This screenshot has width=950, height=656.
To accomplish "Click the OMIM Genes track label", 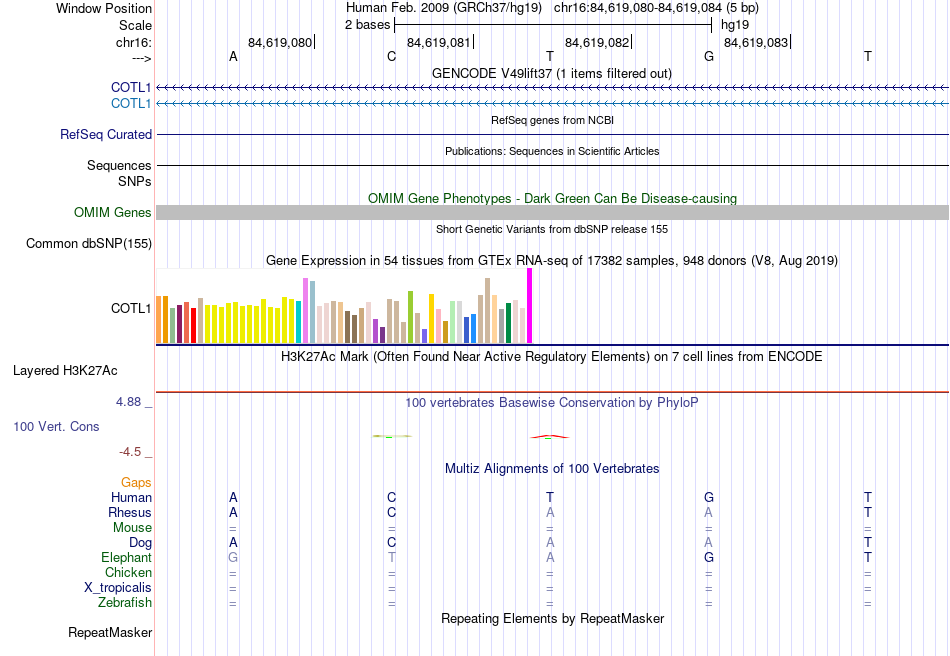I will point(112,213).
